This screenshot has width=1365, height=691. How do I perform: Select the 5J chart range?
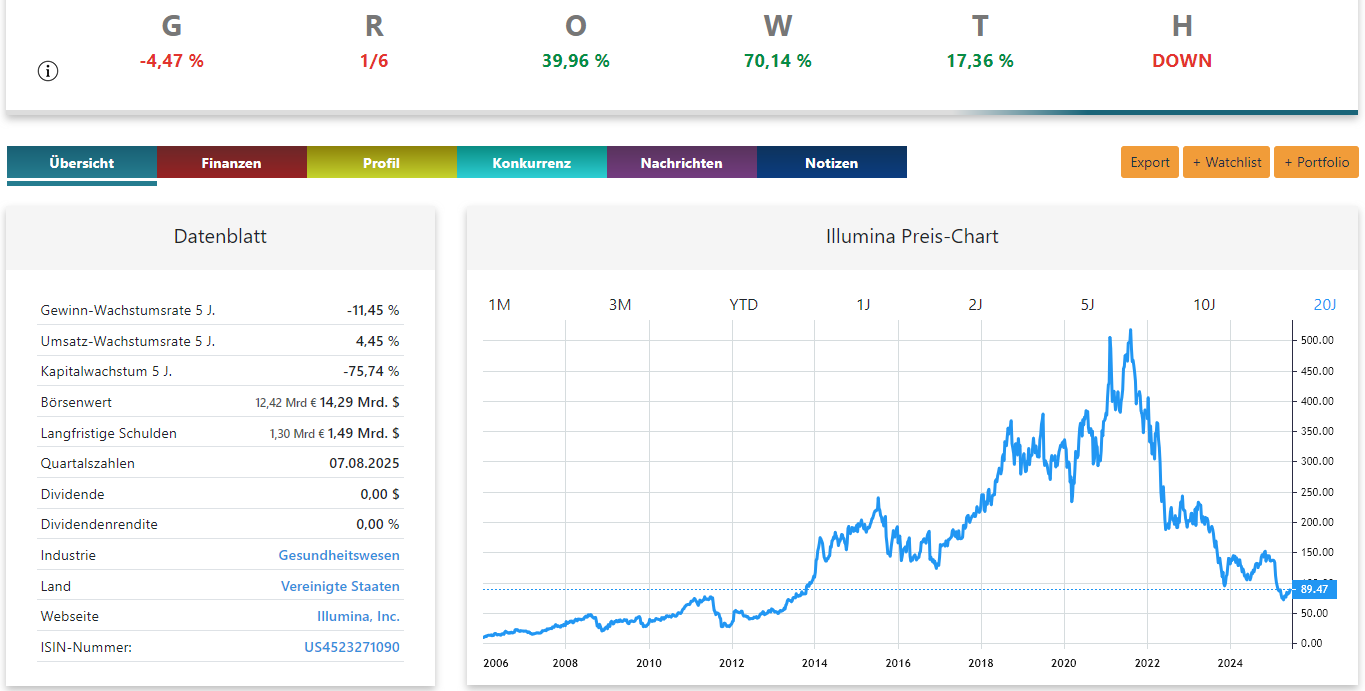[x=1088, y=304]
